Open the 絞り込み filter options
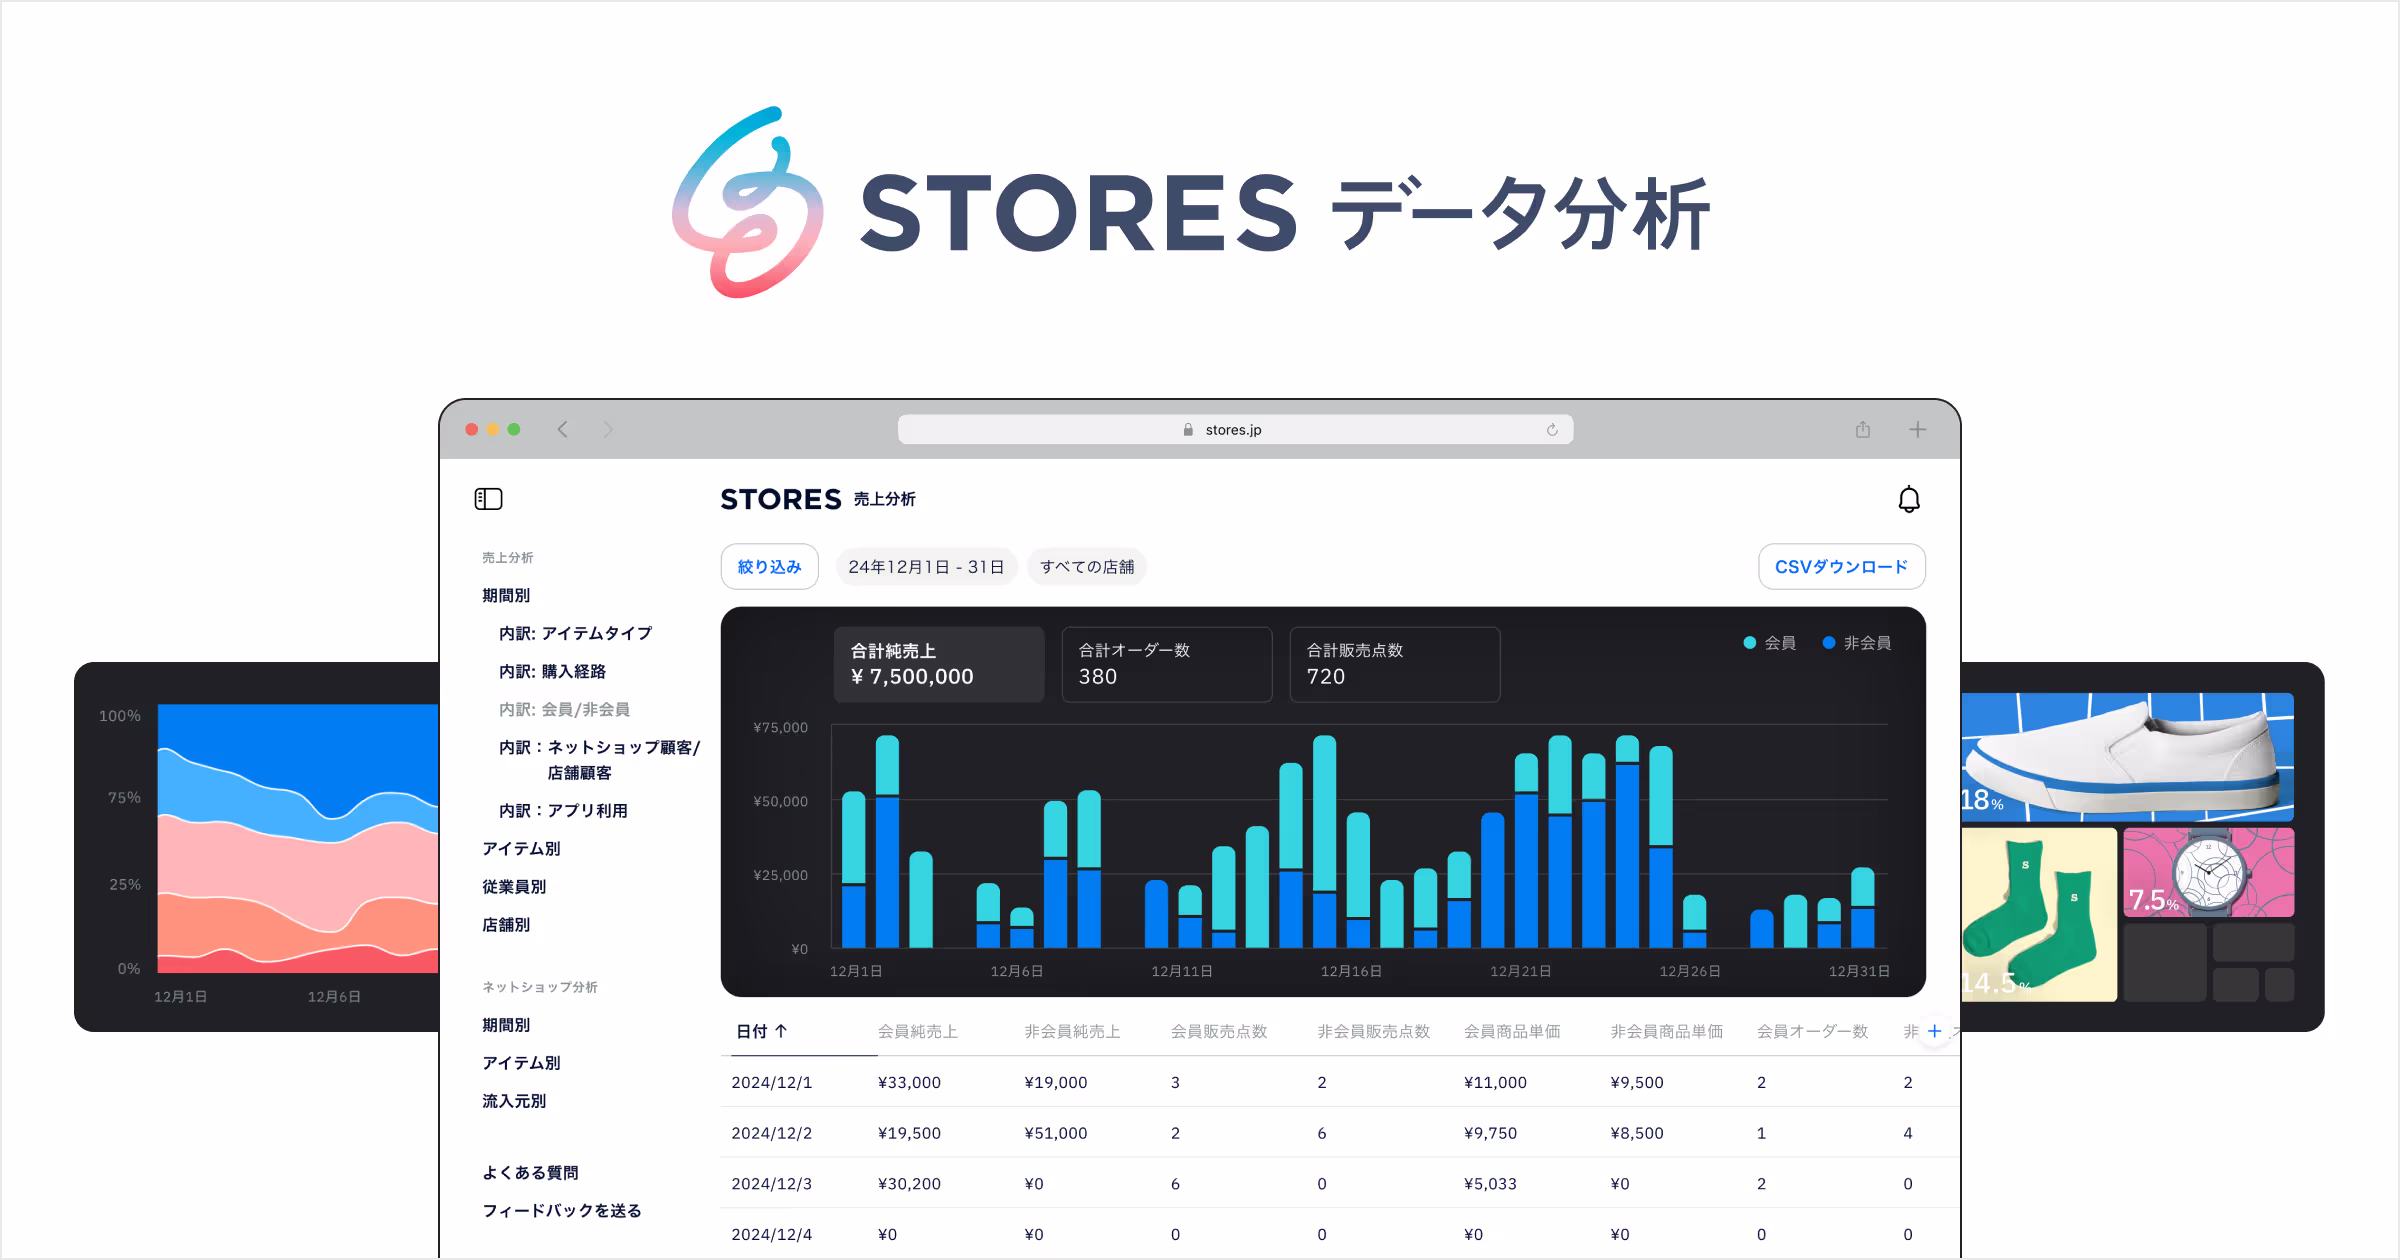Viewport: 2400px width, 1260px height. (769, 567)
